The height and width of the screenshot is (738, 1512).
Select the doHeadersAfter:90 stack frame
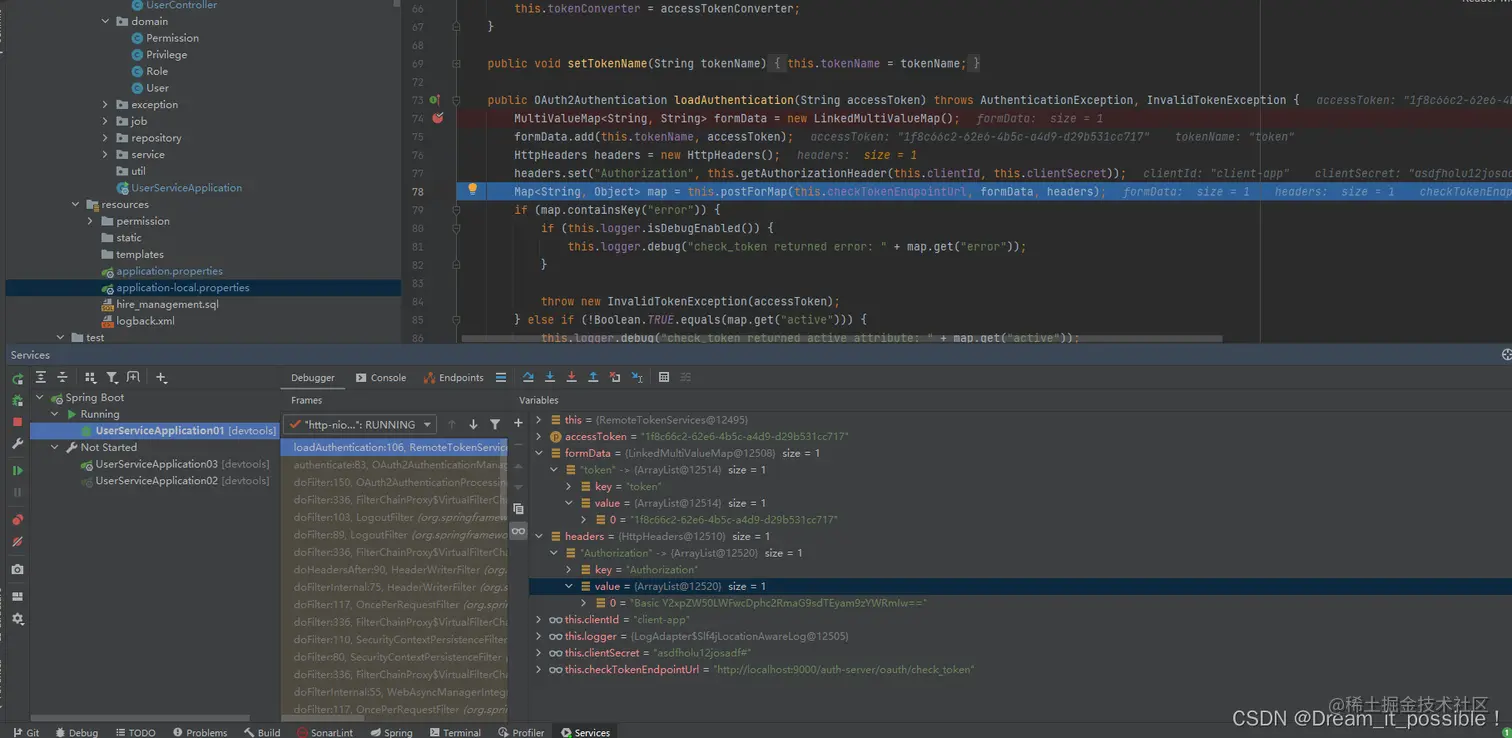click(x=395, y=570)
